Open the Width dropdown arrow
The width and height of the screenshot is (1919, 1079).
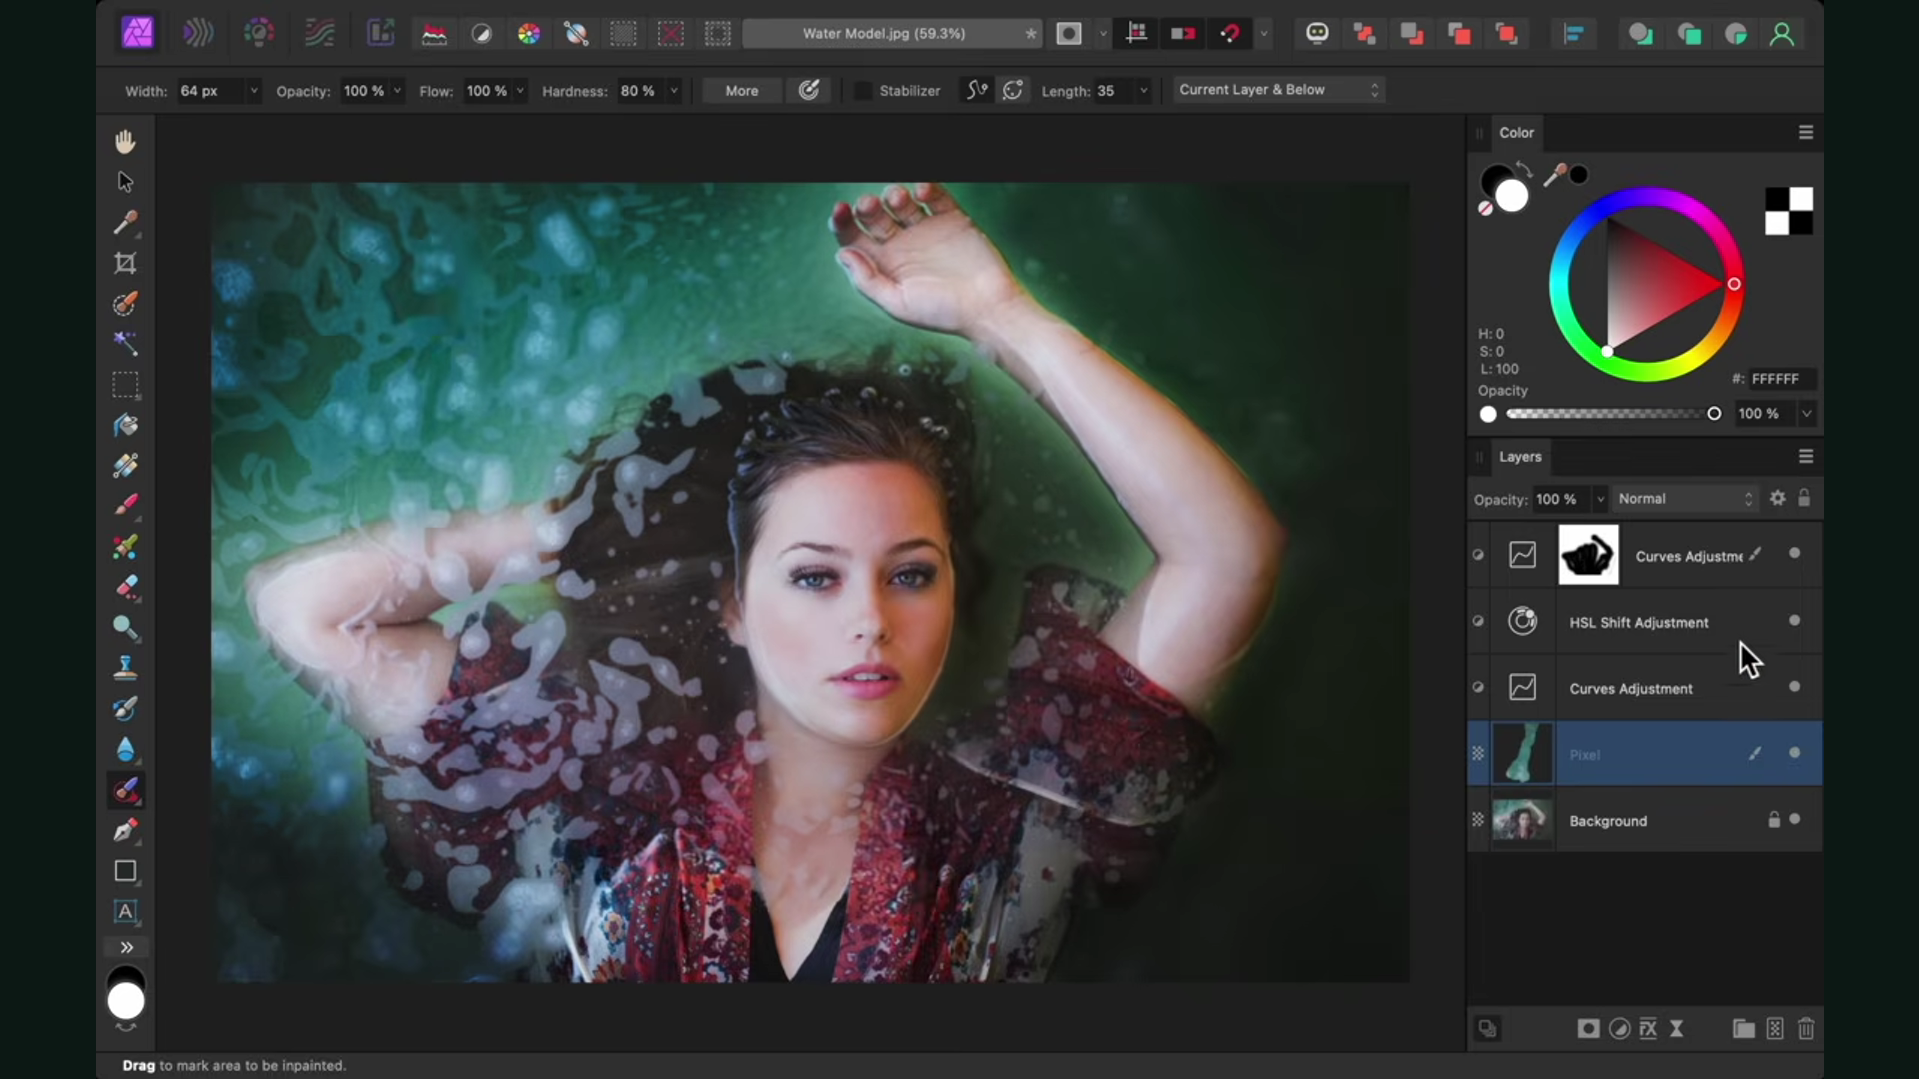tap(253, 91)
